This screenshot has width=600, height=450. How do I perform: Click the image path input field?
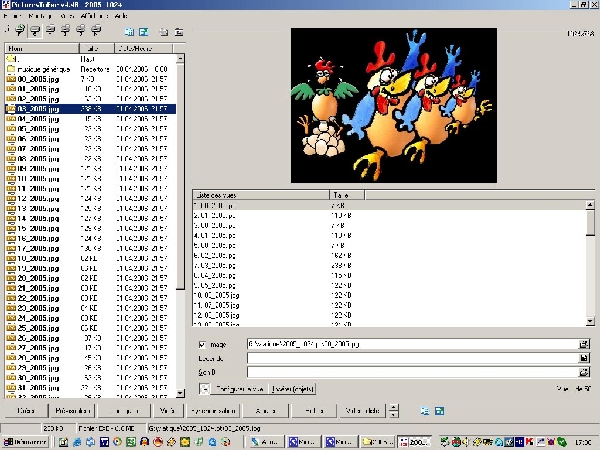pos(412,344)
